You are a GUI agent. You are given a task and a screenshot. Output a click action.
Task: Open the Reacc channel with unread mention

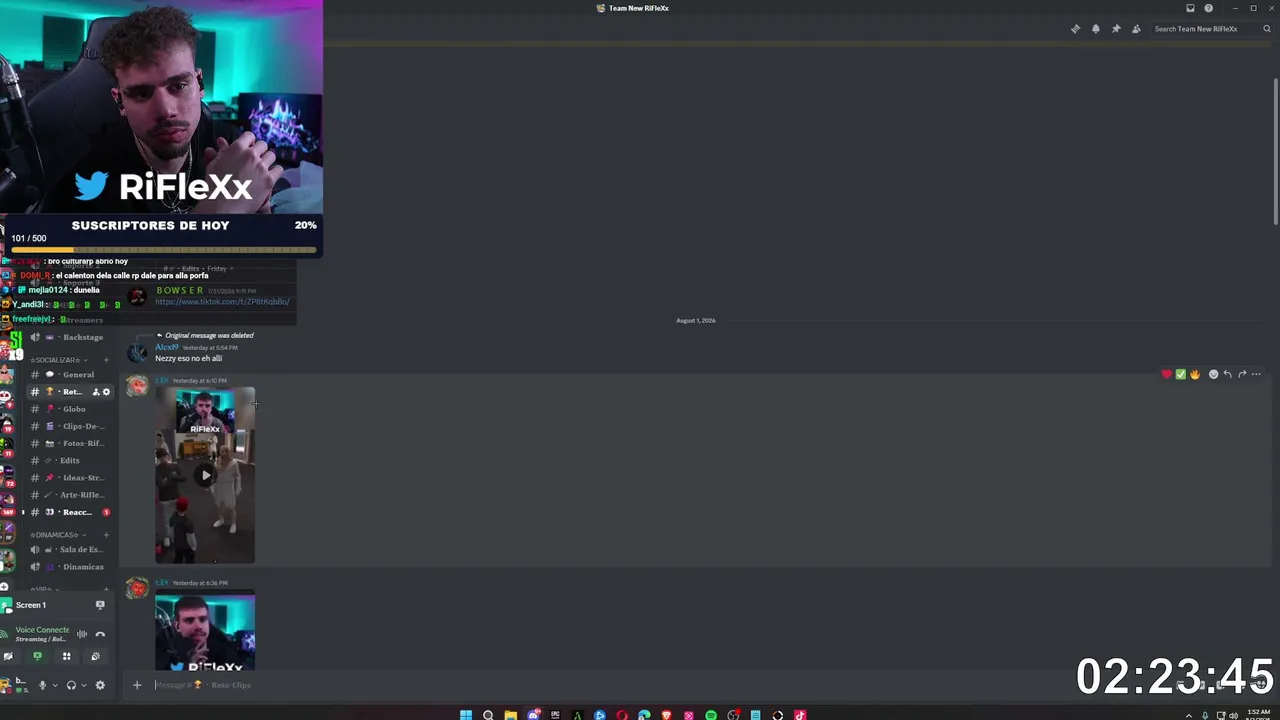point(72,512)
